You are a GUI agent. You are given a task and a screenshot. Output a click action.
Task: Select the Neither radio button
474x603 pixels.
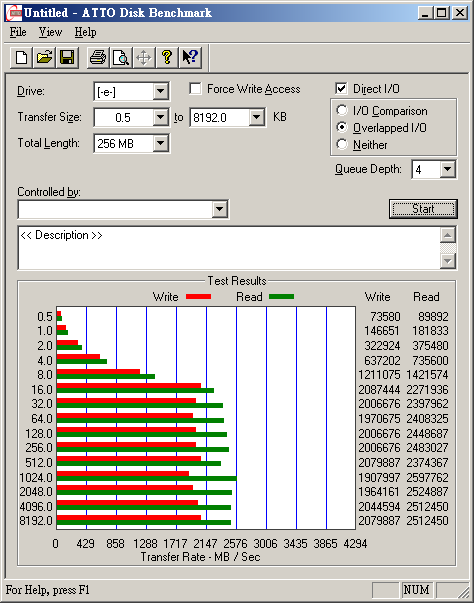342,144
